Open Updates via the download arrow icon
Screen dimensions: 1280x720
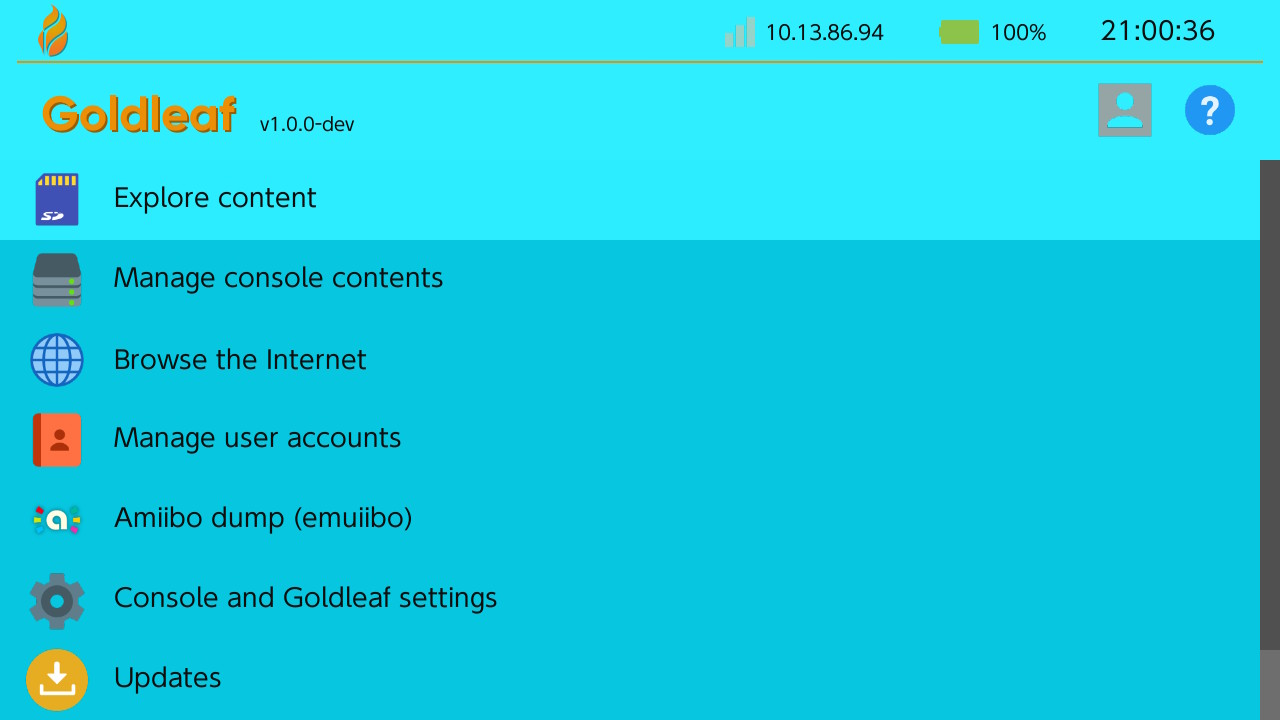pos(57,679)
